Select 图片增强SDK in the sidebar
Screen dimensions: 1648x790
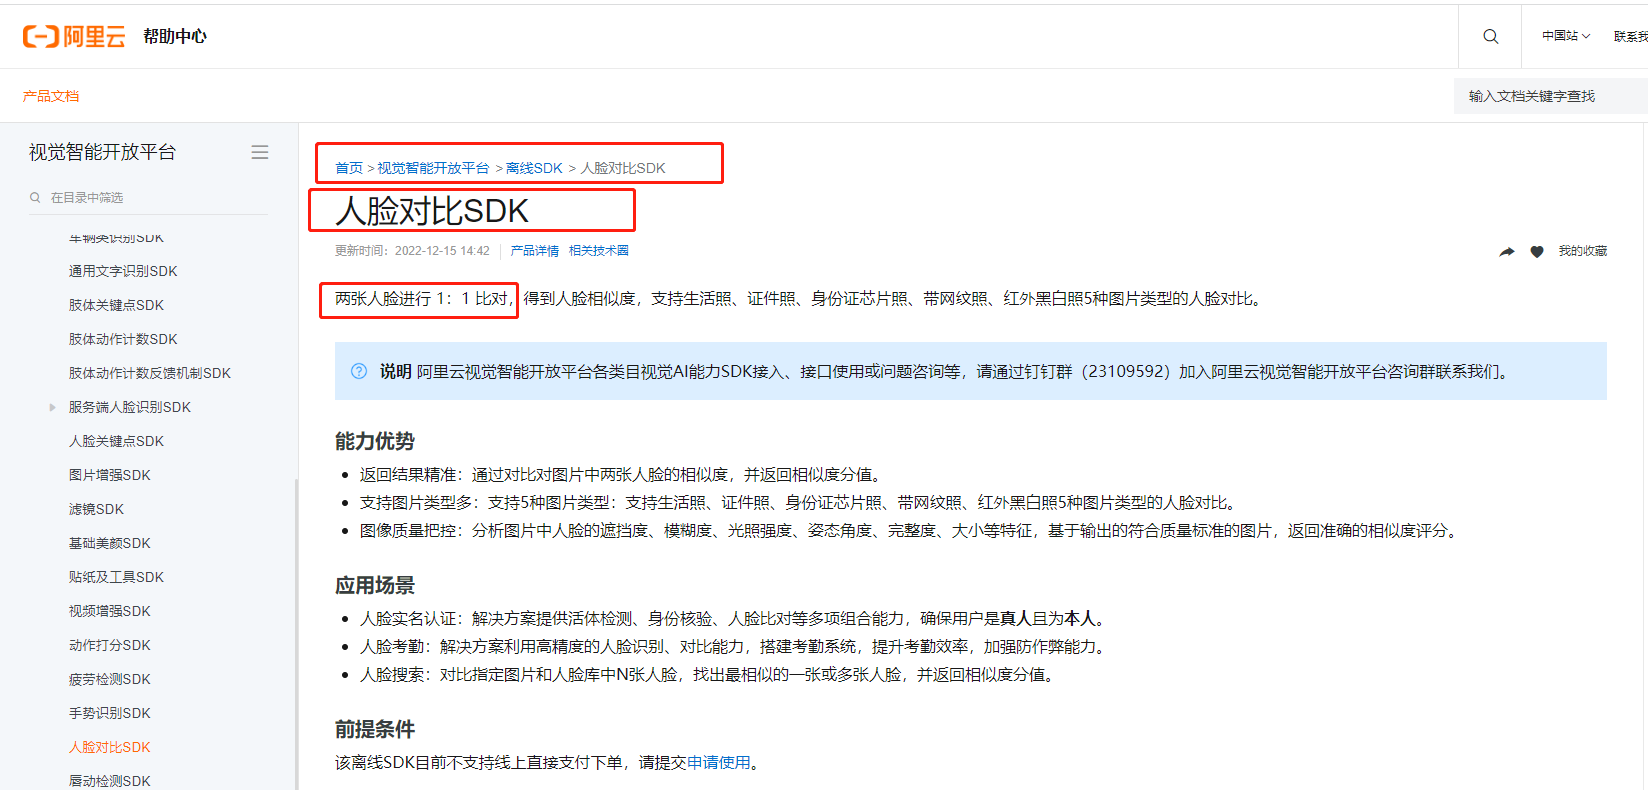(x=110, y=475)
